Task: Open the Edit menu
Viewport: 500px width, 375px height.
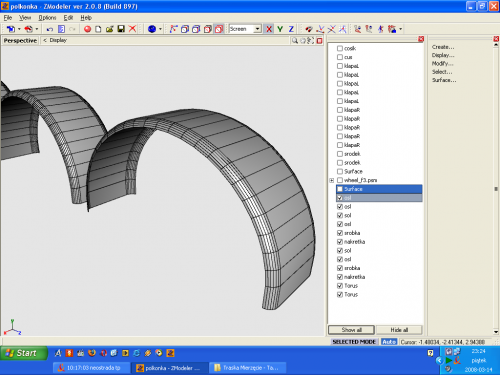Action: pyautogui.click(x=68, y=18)
